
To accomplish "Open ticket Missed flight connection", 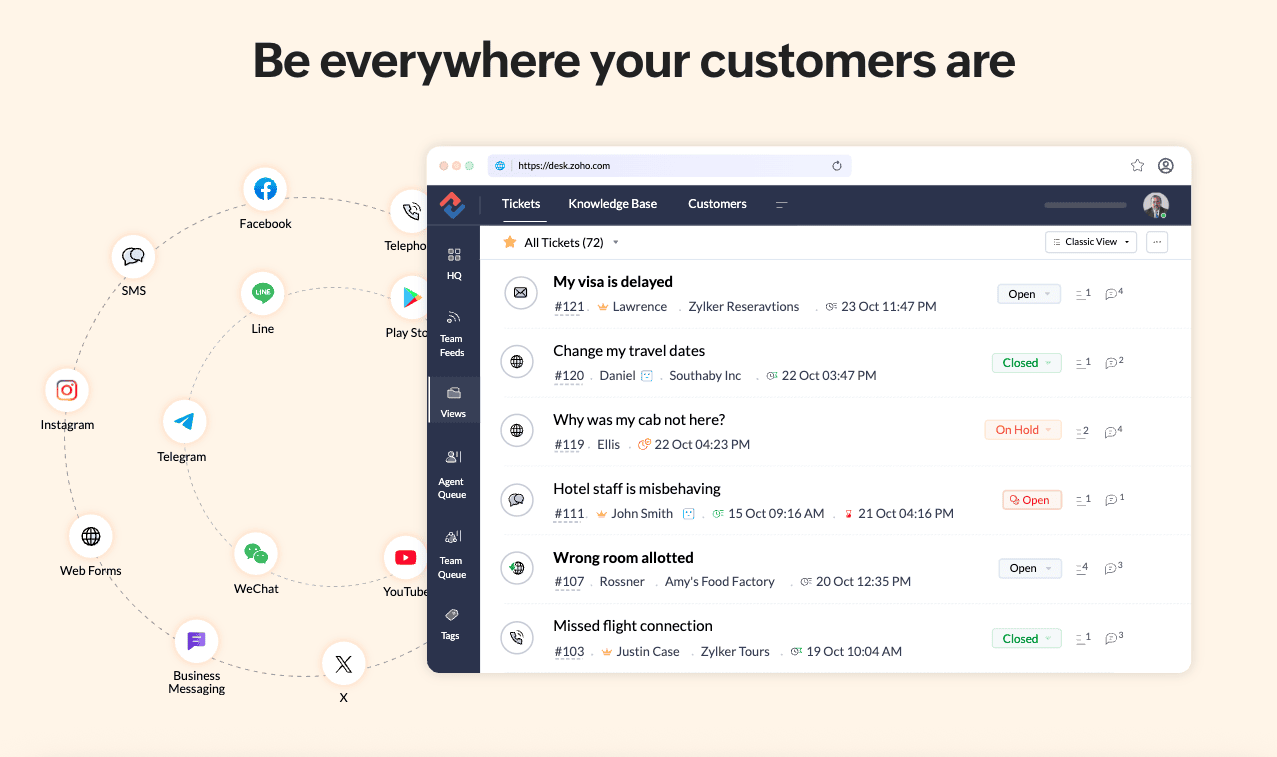I will (633, 626).
